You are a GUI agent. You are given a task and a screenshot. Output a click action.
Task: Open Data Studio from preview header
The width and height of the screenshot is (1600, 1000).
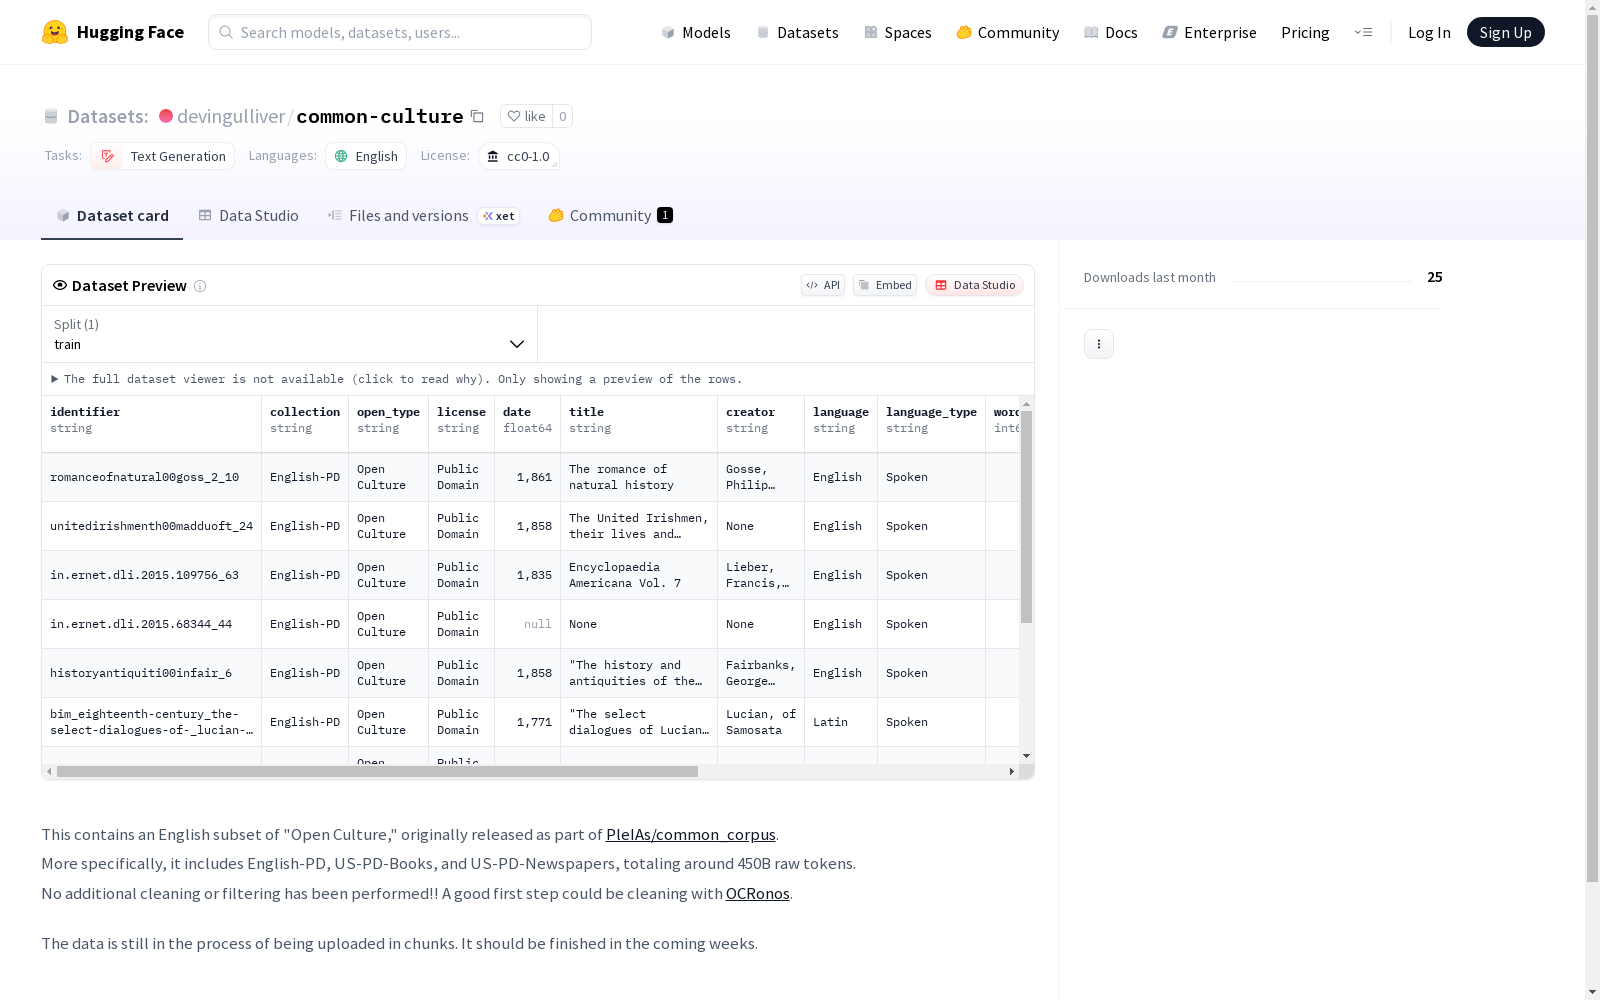pos(974,285)
